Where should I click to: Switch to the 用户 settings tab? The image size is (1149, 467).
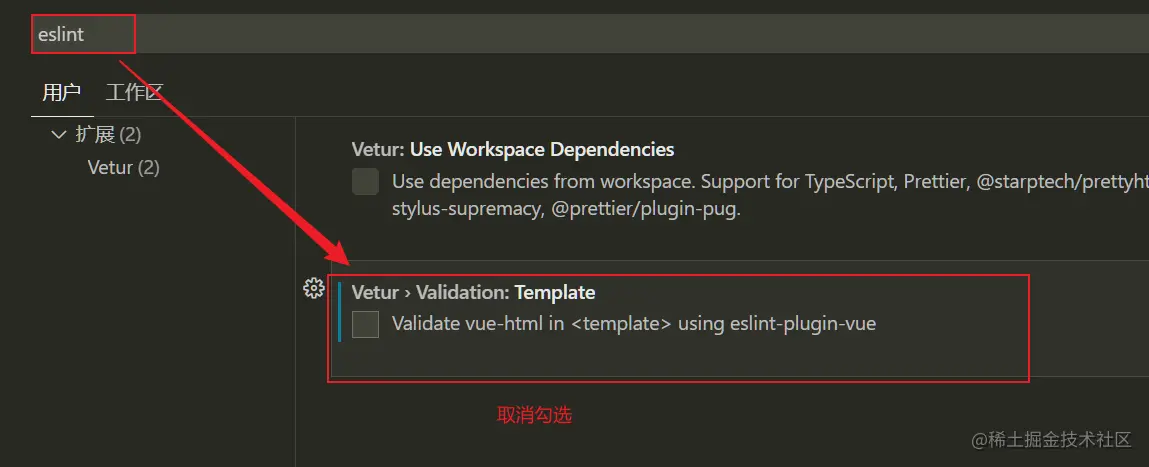61,93
